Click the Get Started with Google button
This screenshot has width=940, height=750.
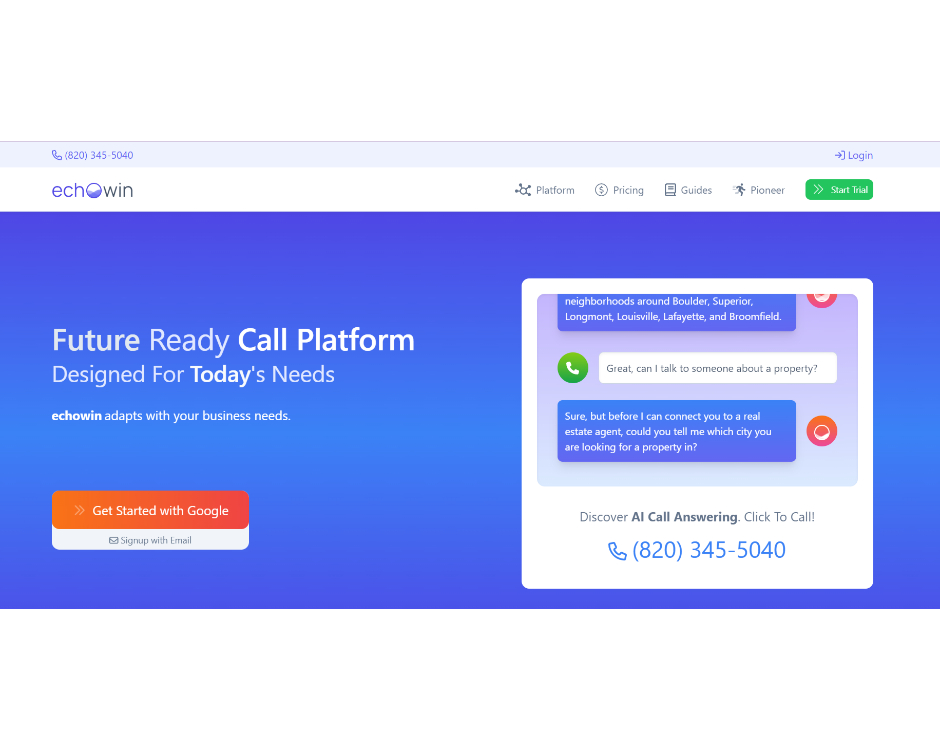click(150, 510)
